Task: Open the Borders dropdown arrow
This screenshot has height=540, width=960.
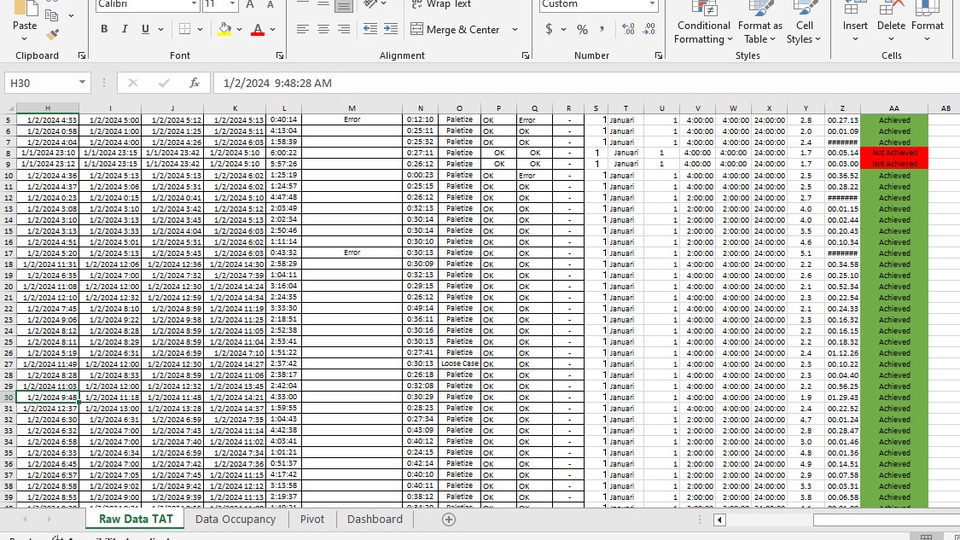Action: point(200,29)
